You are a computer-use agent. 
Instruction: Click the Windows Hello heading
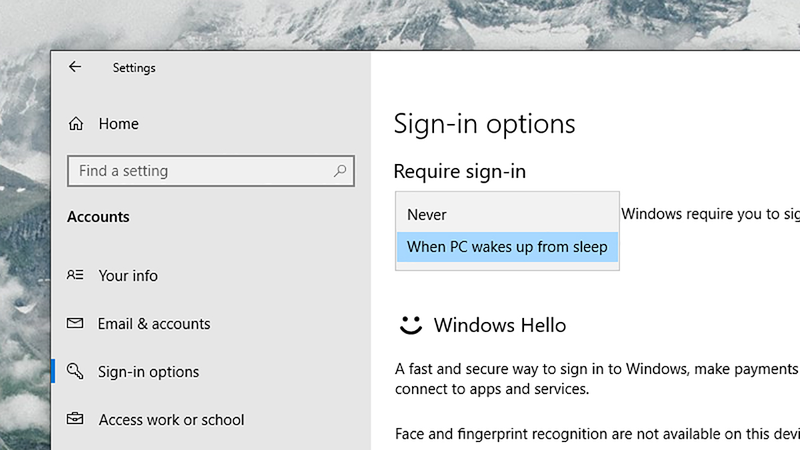[x=500, y=325]
